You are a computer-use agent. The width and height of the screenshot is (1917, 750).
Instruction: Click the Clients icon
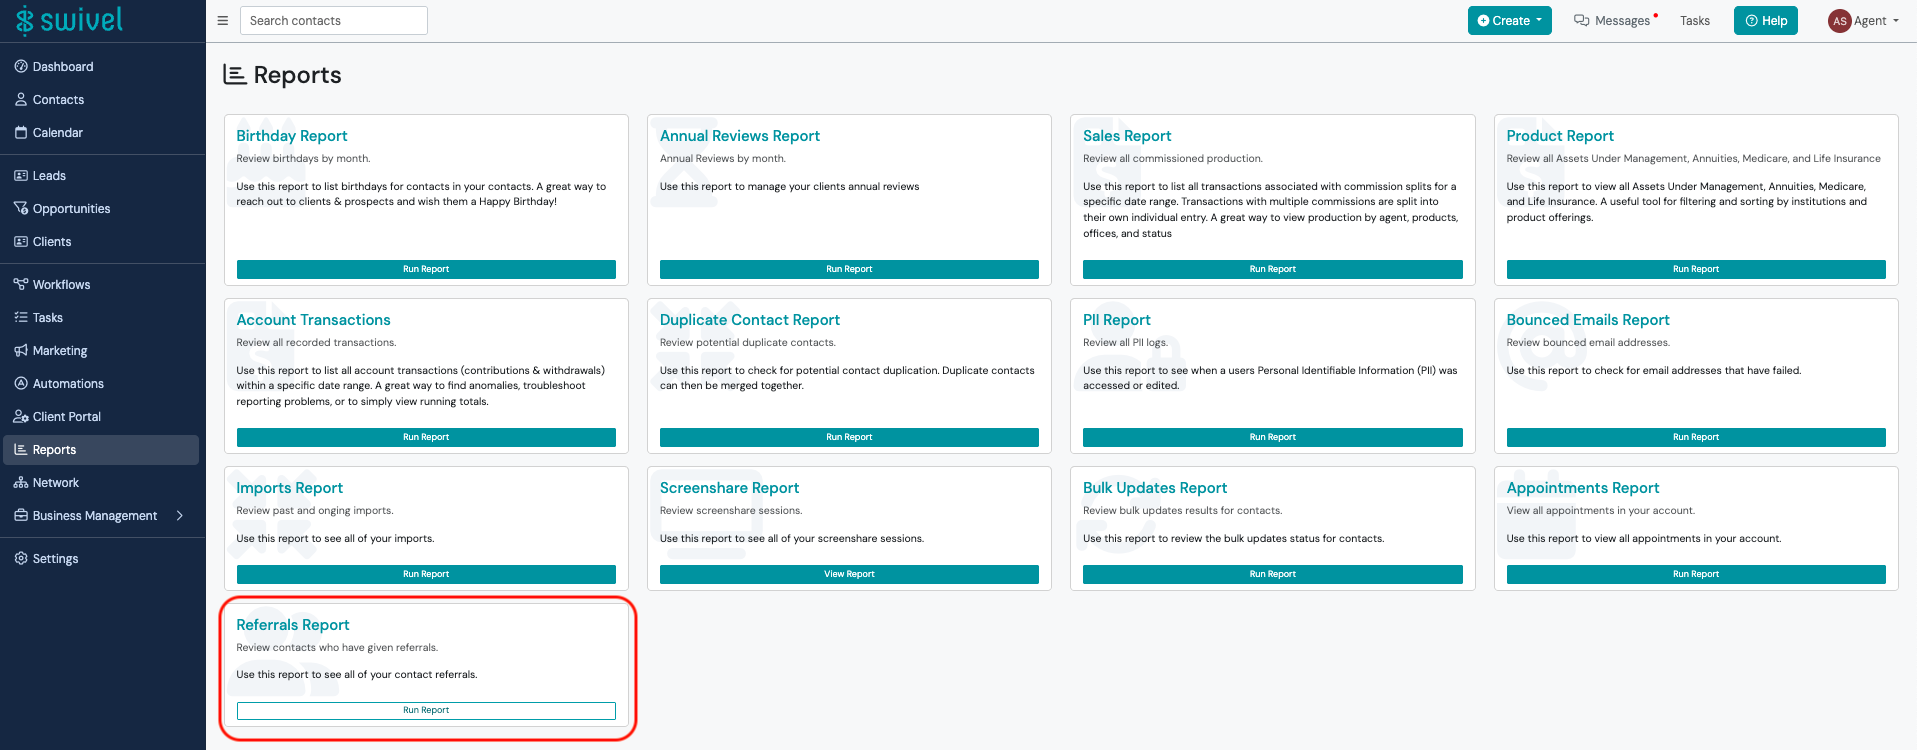(x=21, y=242)
